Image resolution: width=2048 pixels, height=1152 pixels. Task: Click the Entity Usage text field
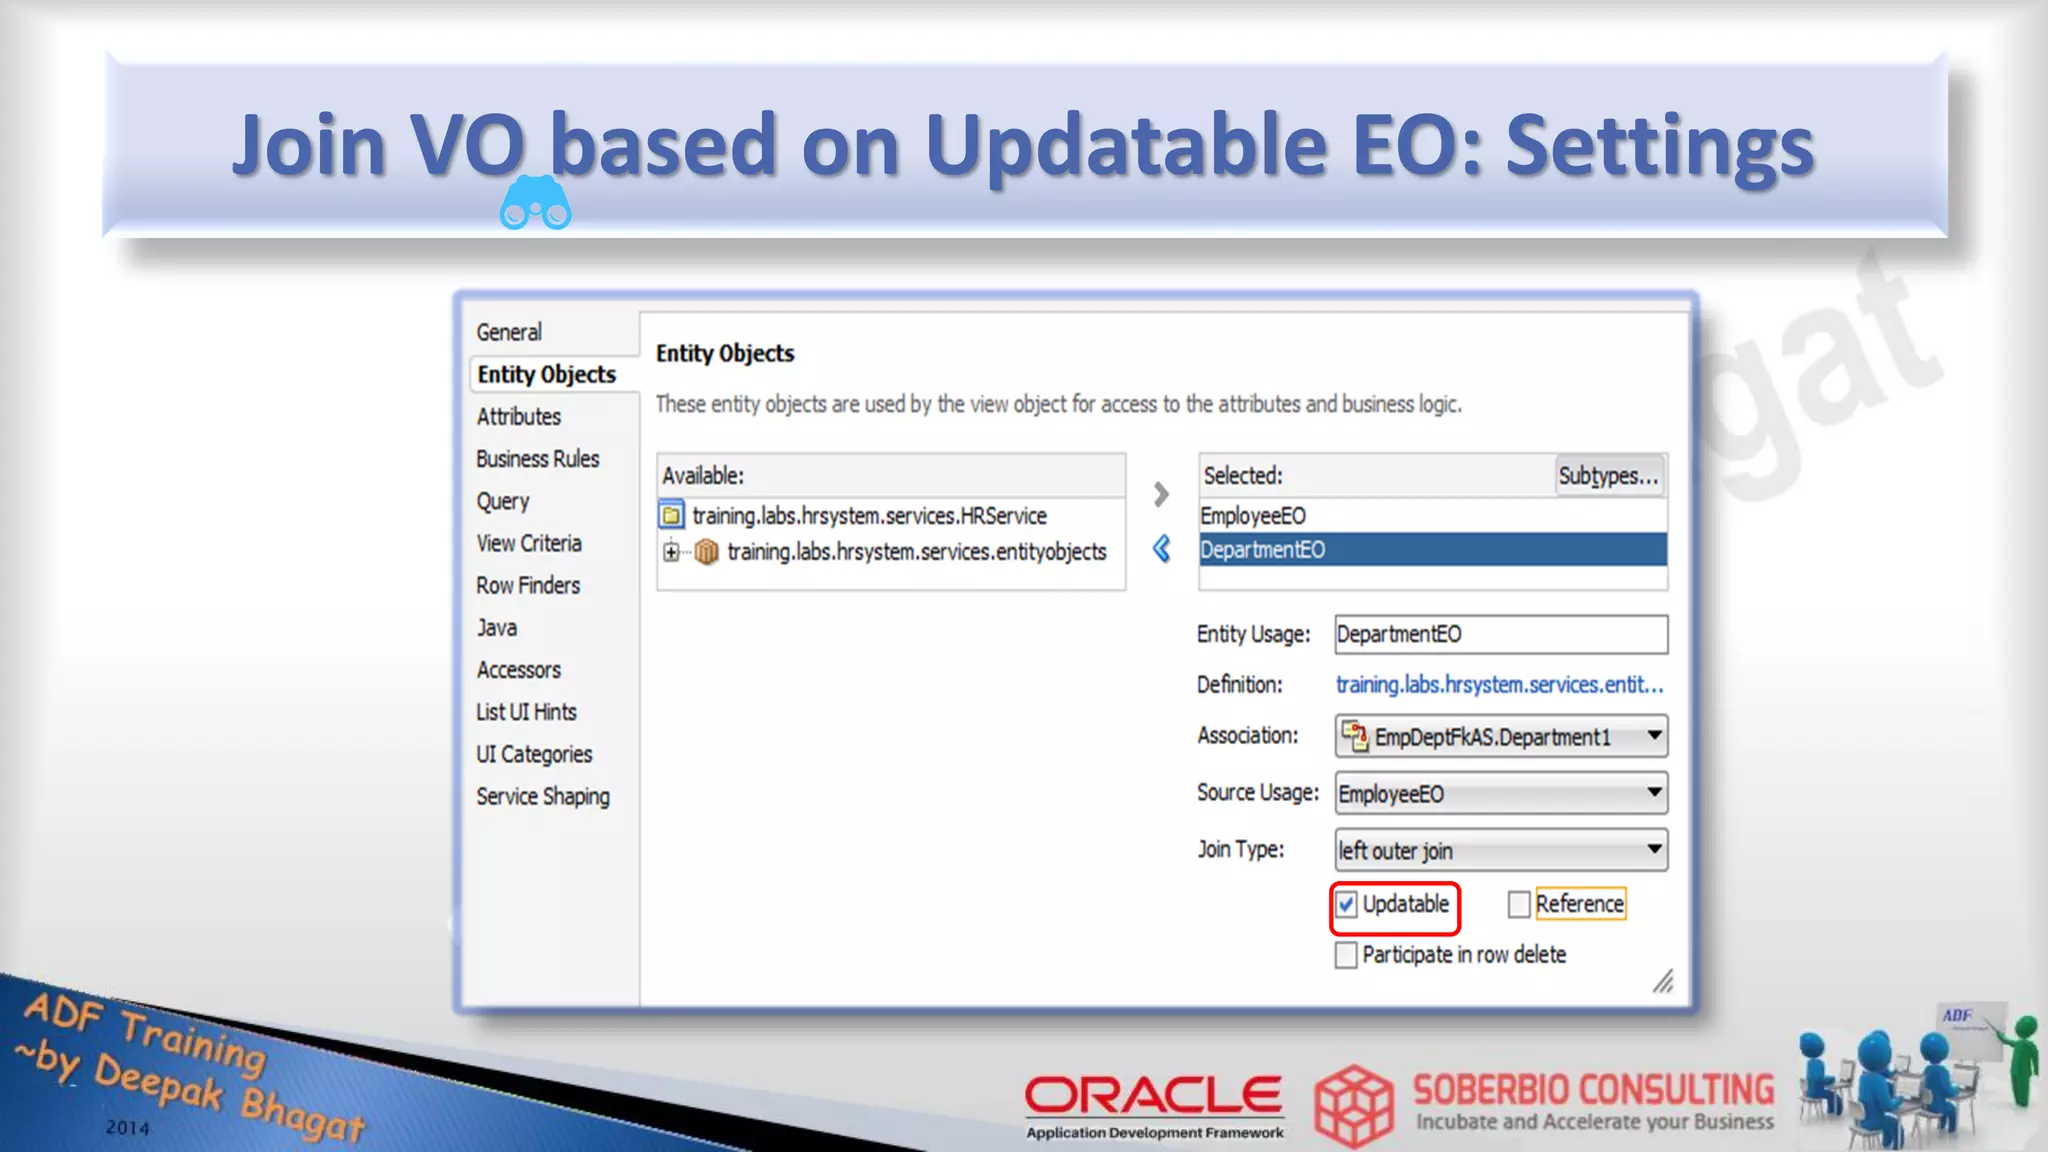[1500, 634]
